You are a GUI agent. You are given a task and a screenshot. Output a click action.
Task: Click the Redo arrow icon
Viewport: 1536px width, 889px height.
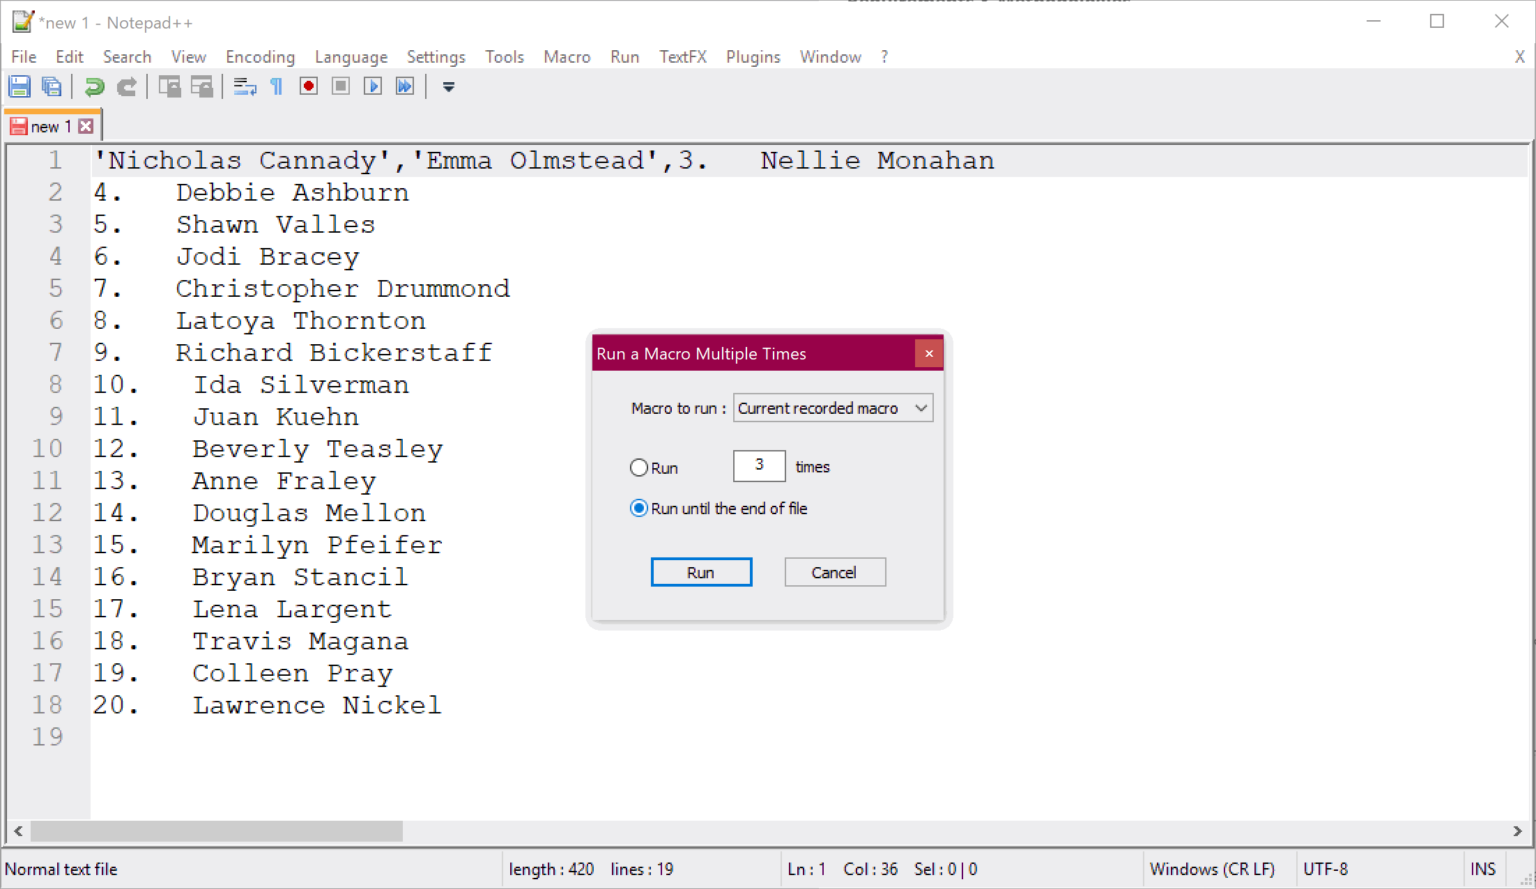point(126,86)
